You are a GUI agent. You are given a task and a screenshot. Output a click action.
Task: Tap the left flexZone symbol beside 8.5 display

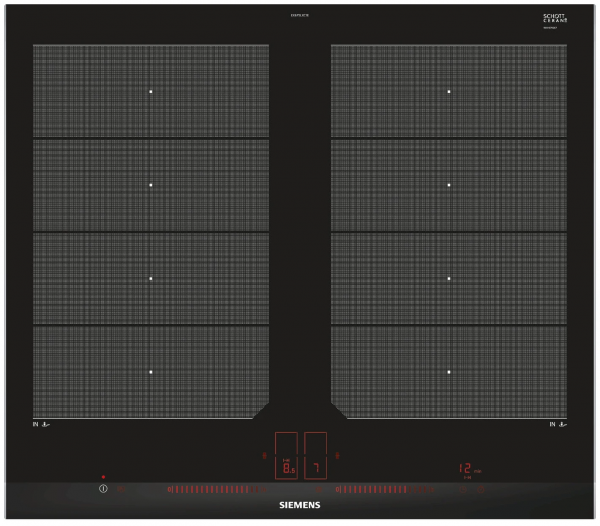pyautogui.click(x=264, y=455)
